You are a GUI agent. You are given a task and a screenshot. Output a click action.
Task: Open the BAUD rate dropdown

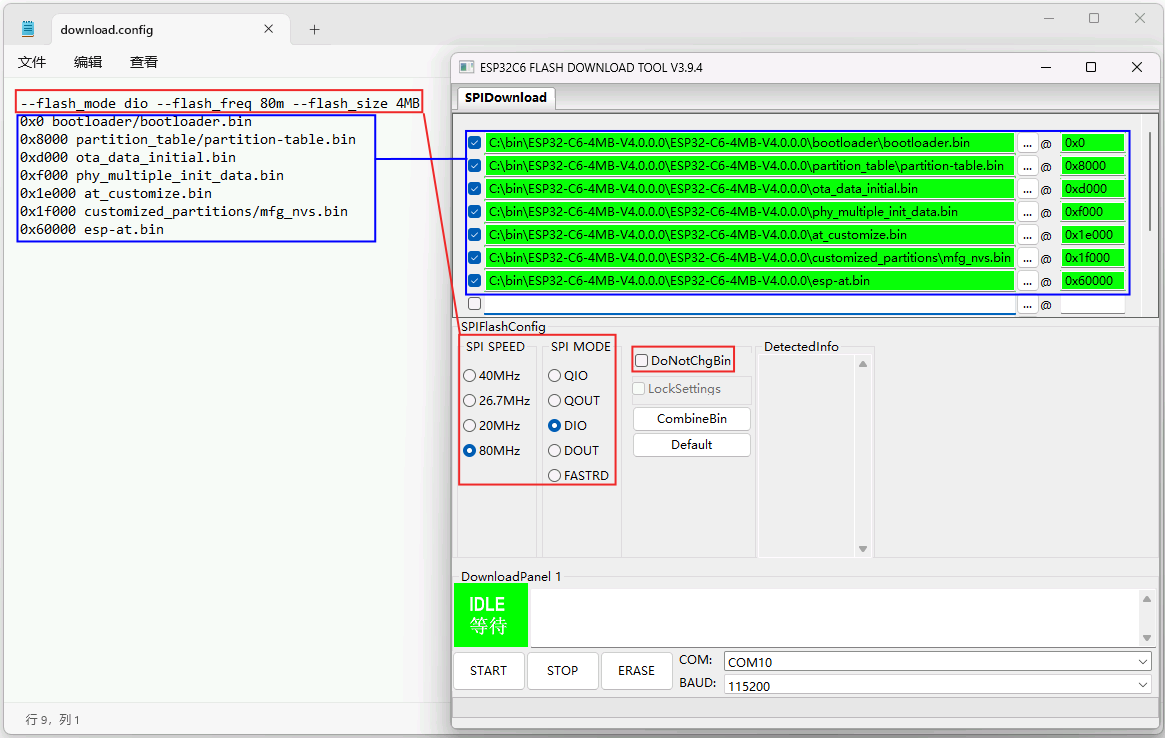pyautogui.click(x=937, y=686)
